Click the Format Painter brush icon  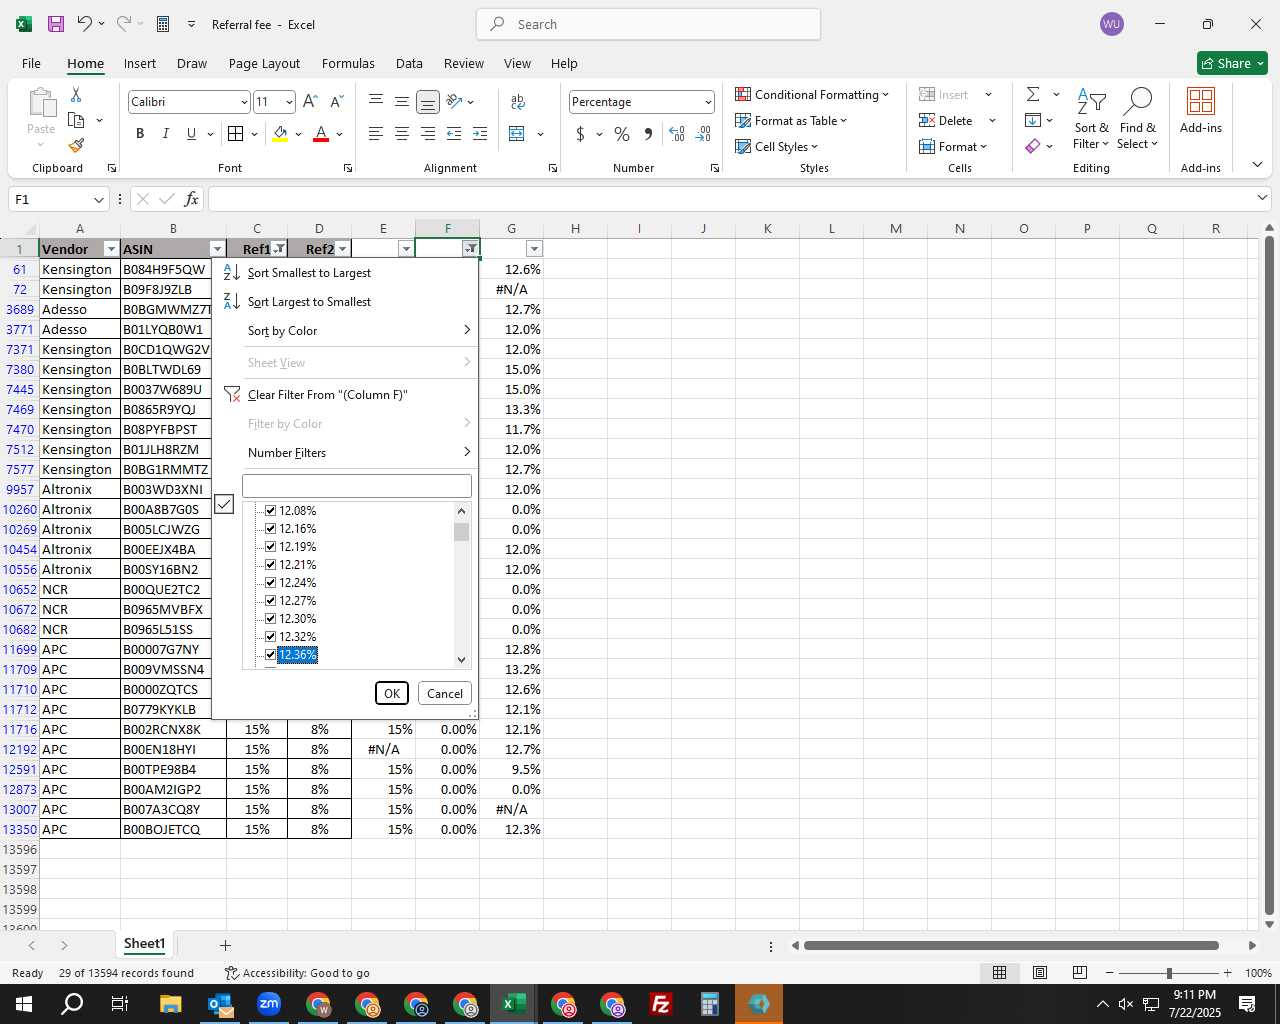[76, 145]
